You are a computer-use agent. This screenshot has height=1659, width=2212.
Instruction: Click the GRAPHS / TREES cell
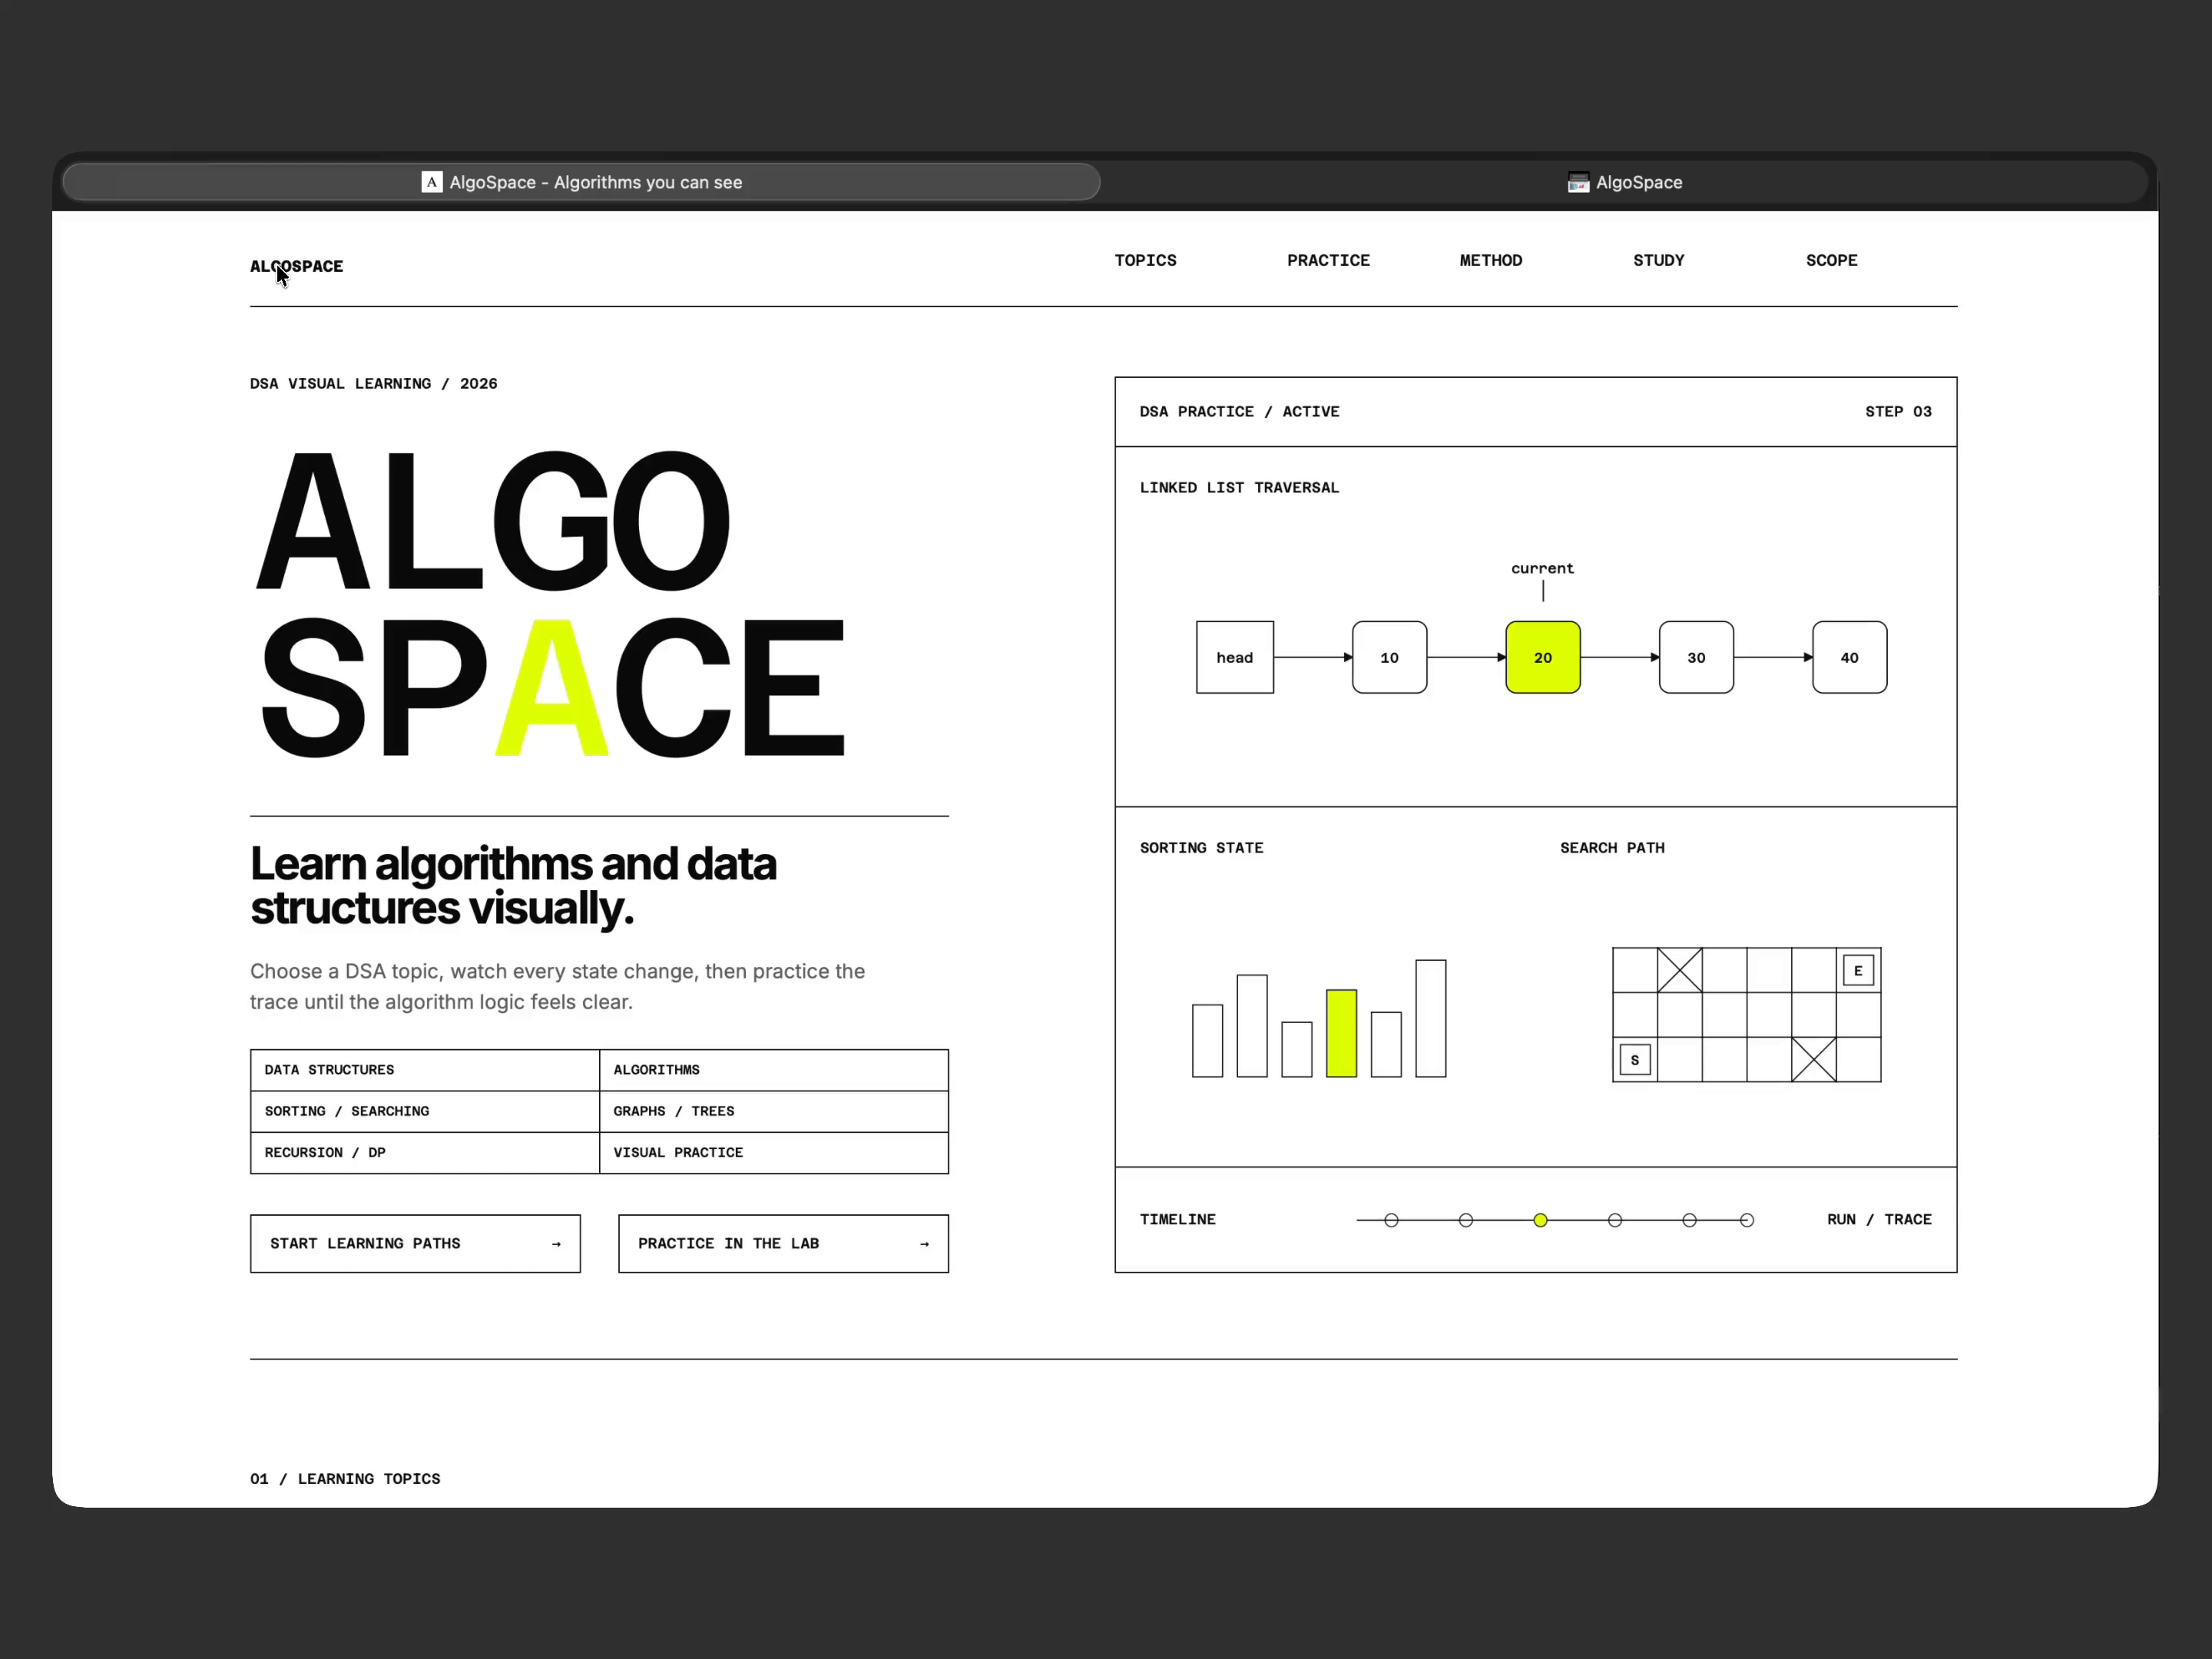774,1111
